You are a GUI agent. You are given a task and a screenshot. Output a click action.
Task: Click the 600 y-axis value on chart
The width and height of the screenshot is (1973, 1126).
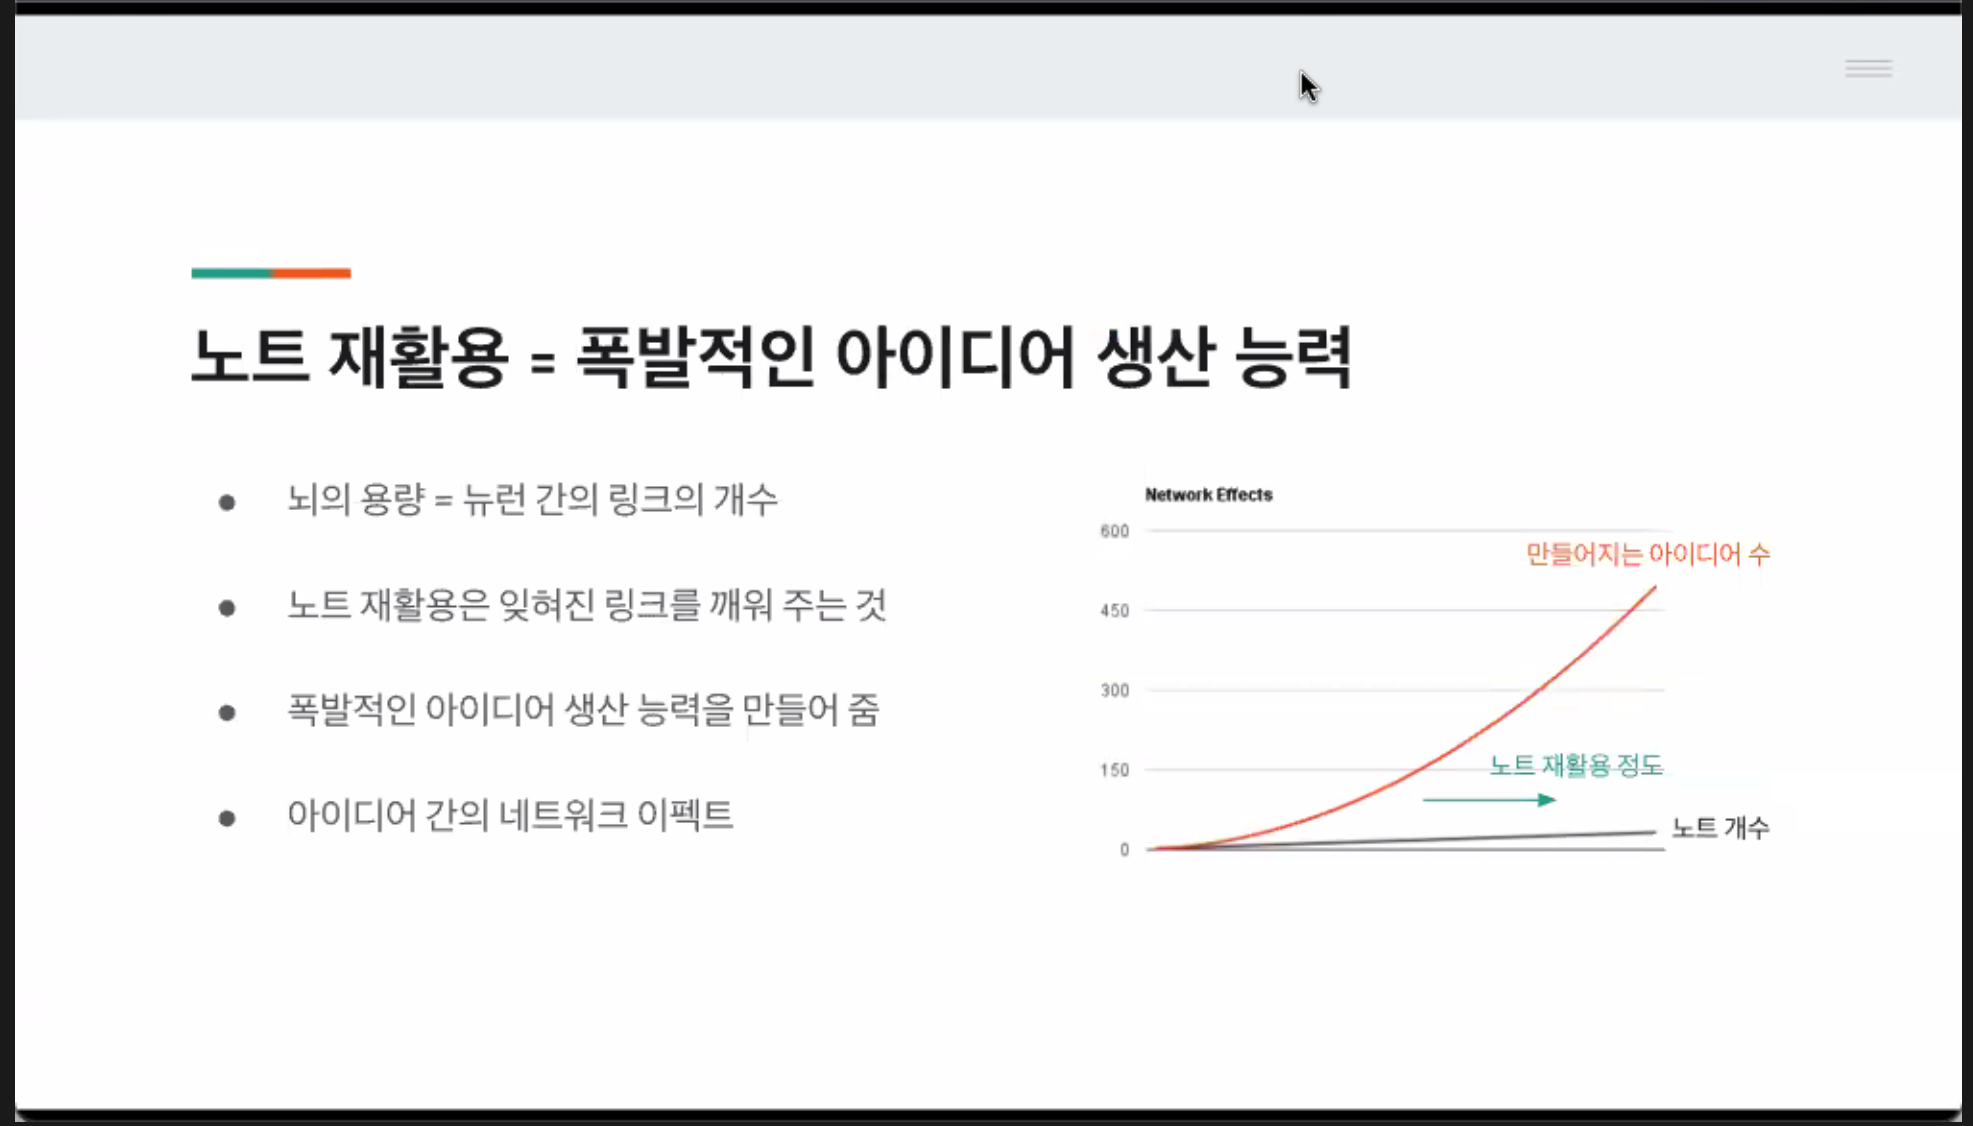point(1114,531)
